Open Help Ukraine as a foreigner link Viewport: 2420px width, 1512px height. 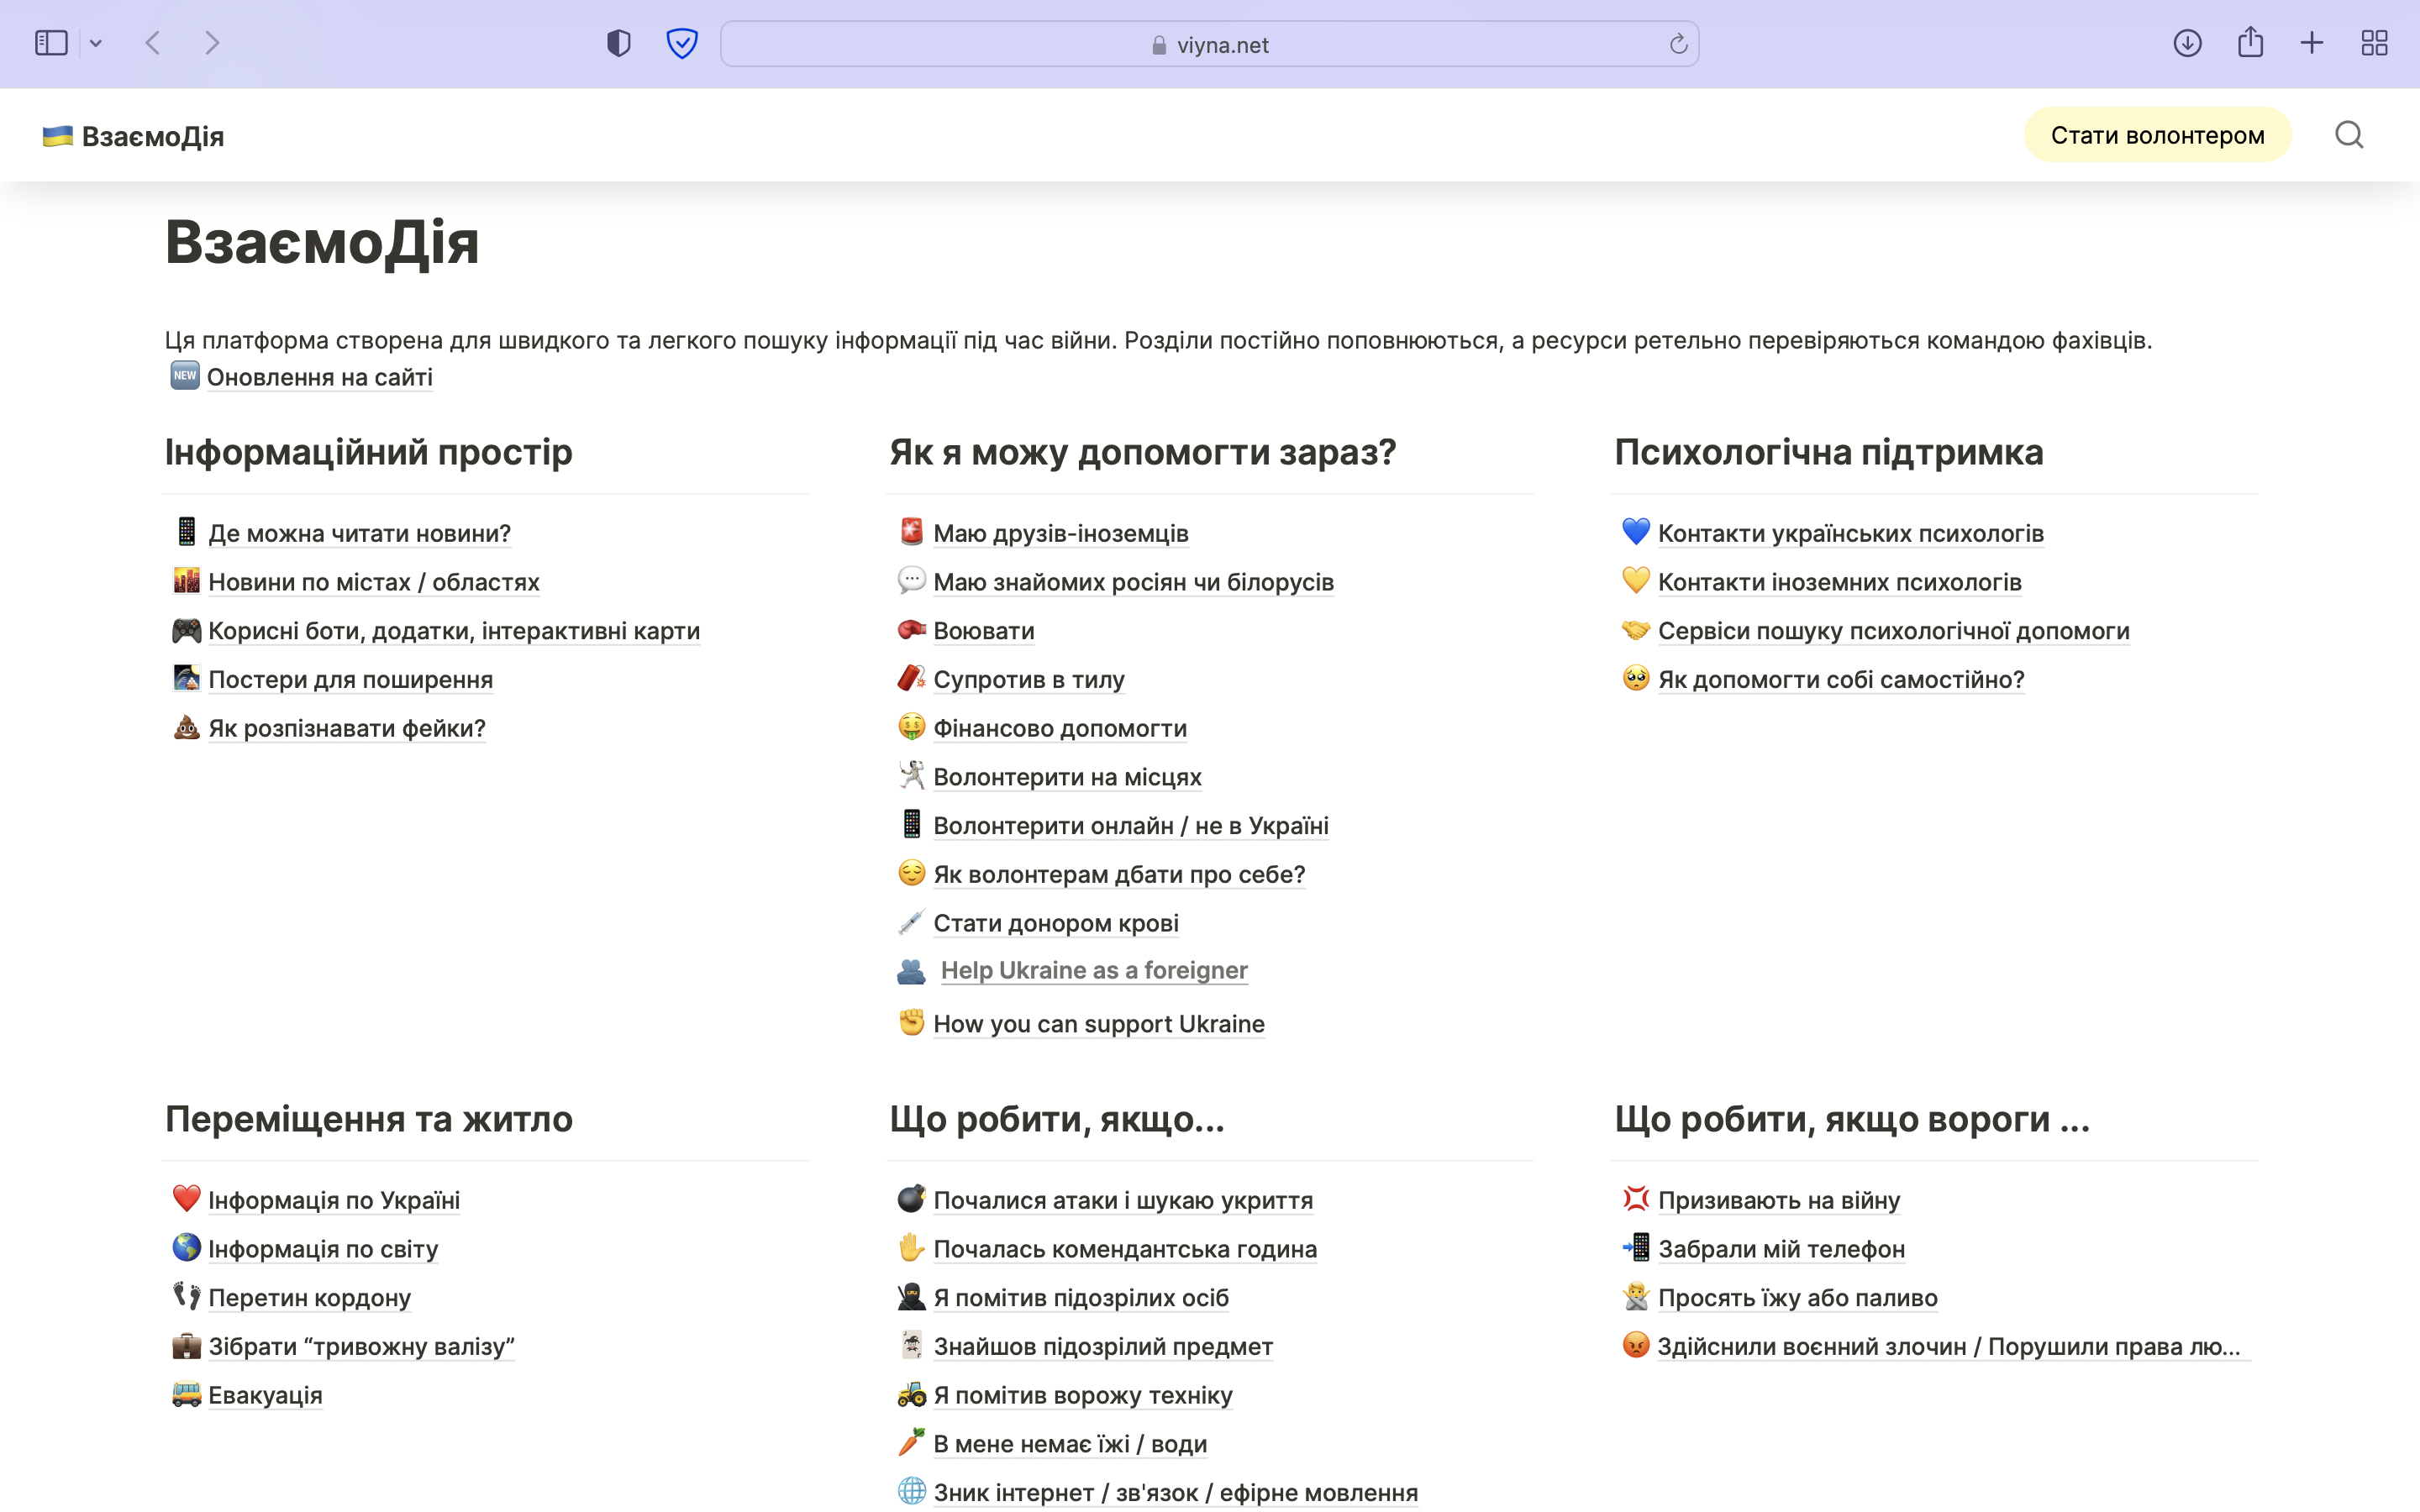[1094, 970]
